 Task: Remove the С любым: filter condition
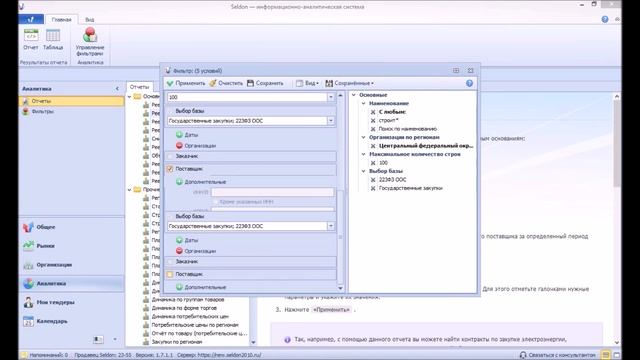(373, 112)
